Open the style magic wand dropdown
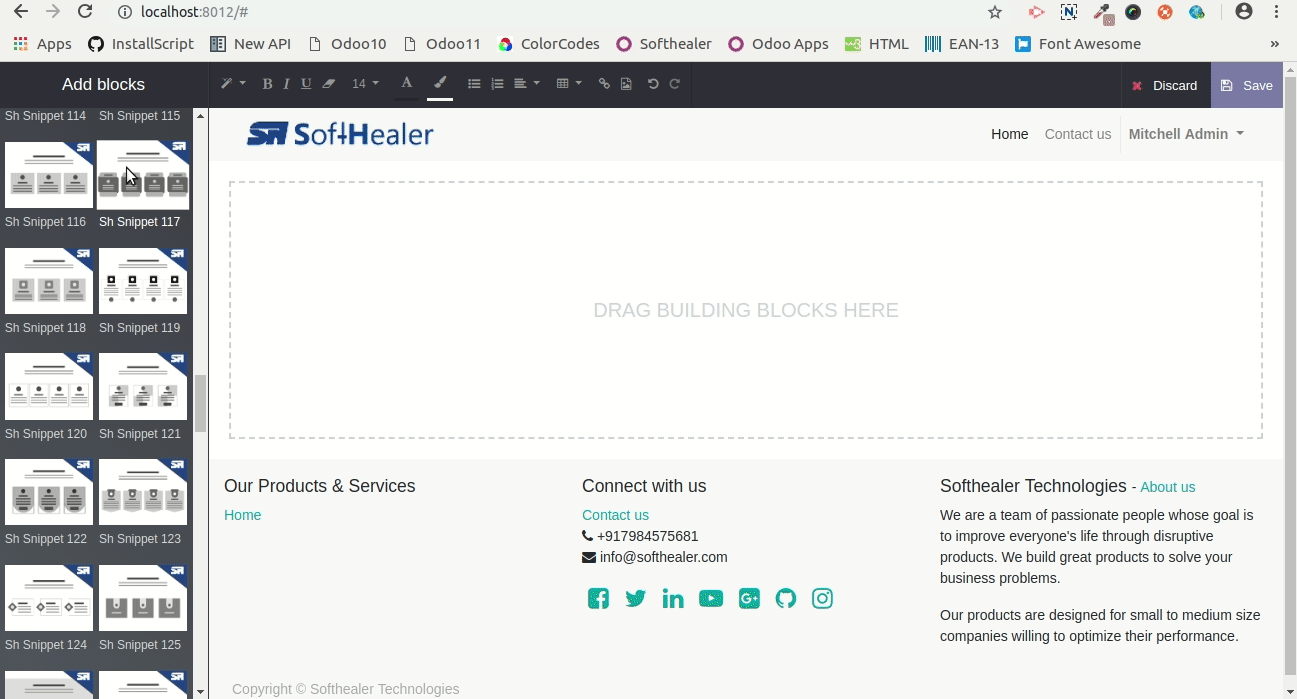Screen dimensions: 1297x699 point(232,84)
